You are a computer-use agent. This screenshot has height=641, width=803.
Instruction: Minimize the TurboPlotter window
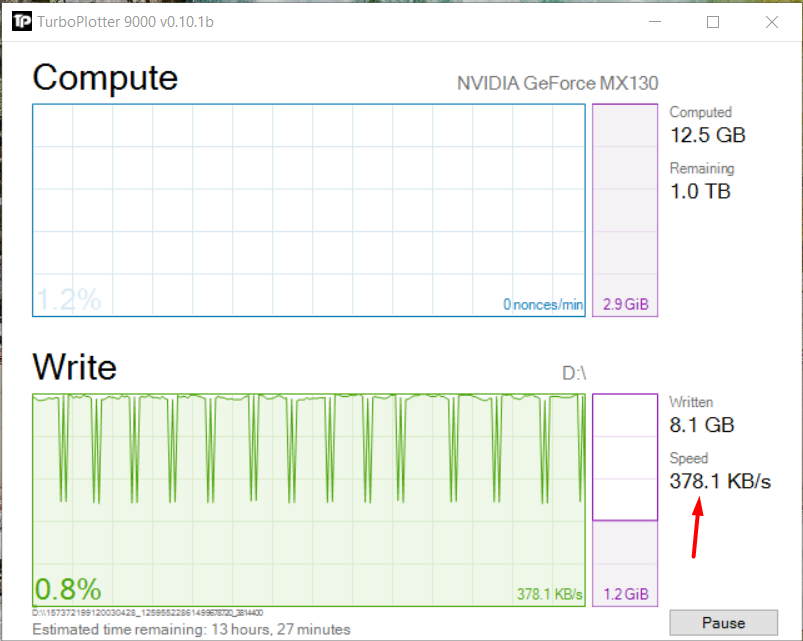pos(655,22)
